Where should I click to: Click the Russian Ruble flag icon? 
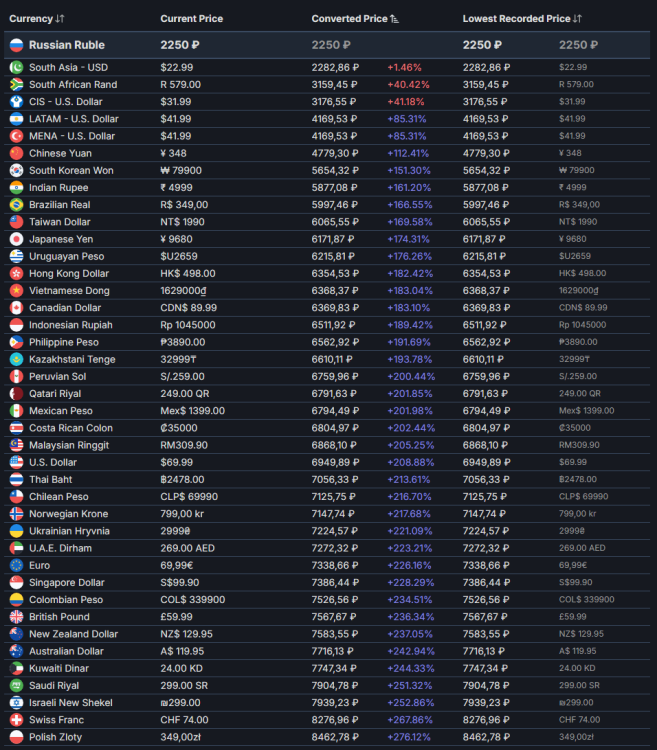[x=15, y=45]
